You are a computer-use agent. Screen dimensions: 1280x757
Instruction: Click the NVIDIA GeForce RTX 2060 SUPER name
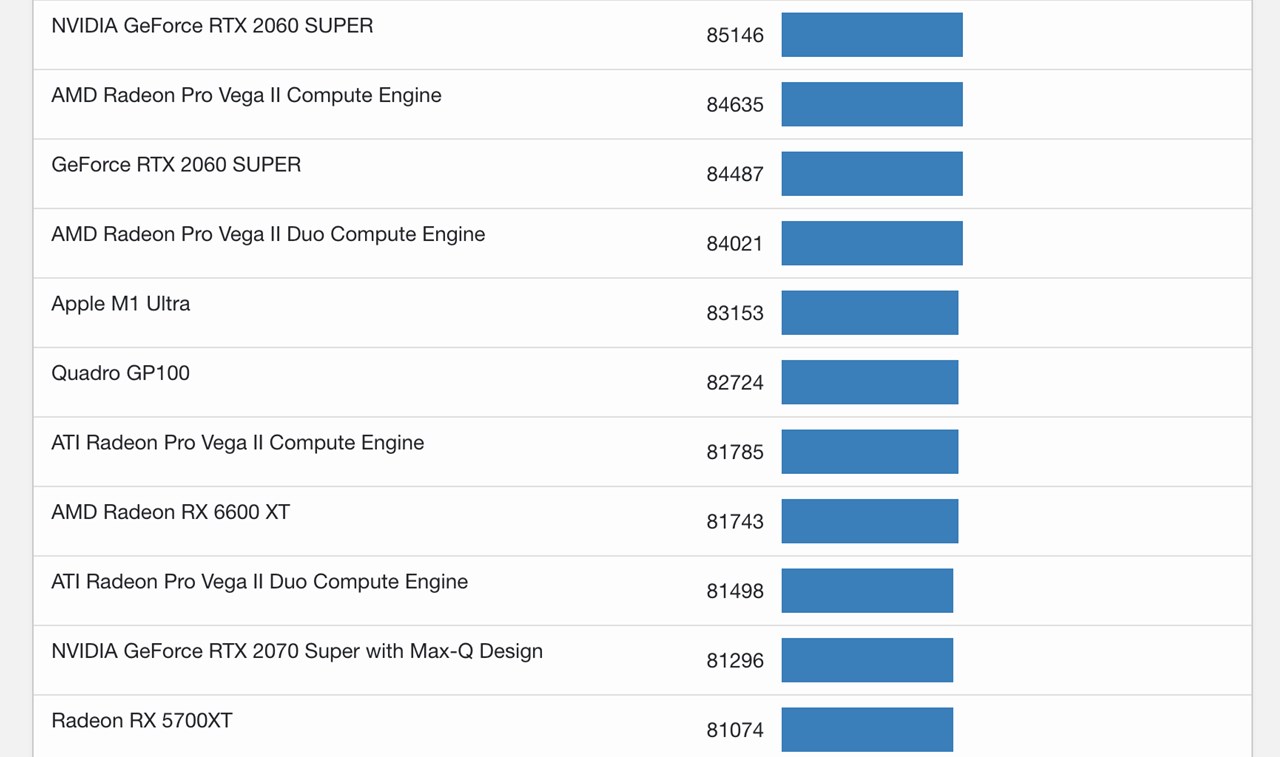click(x=212, y=26)
